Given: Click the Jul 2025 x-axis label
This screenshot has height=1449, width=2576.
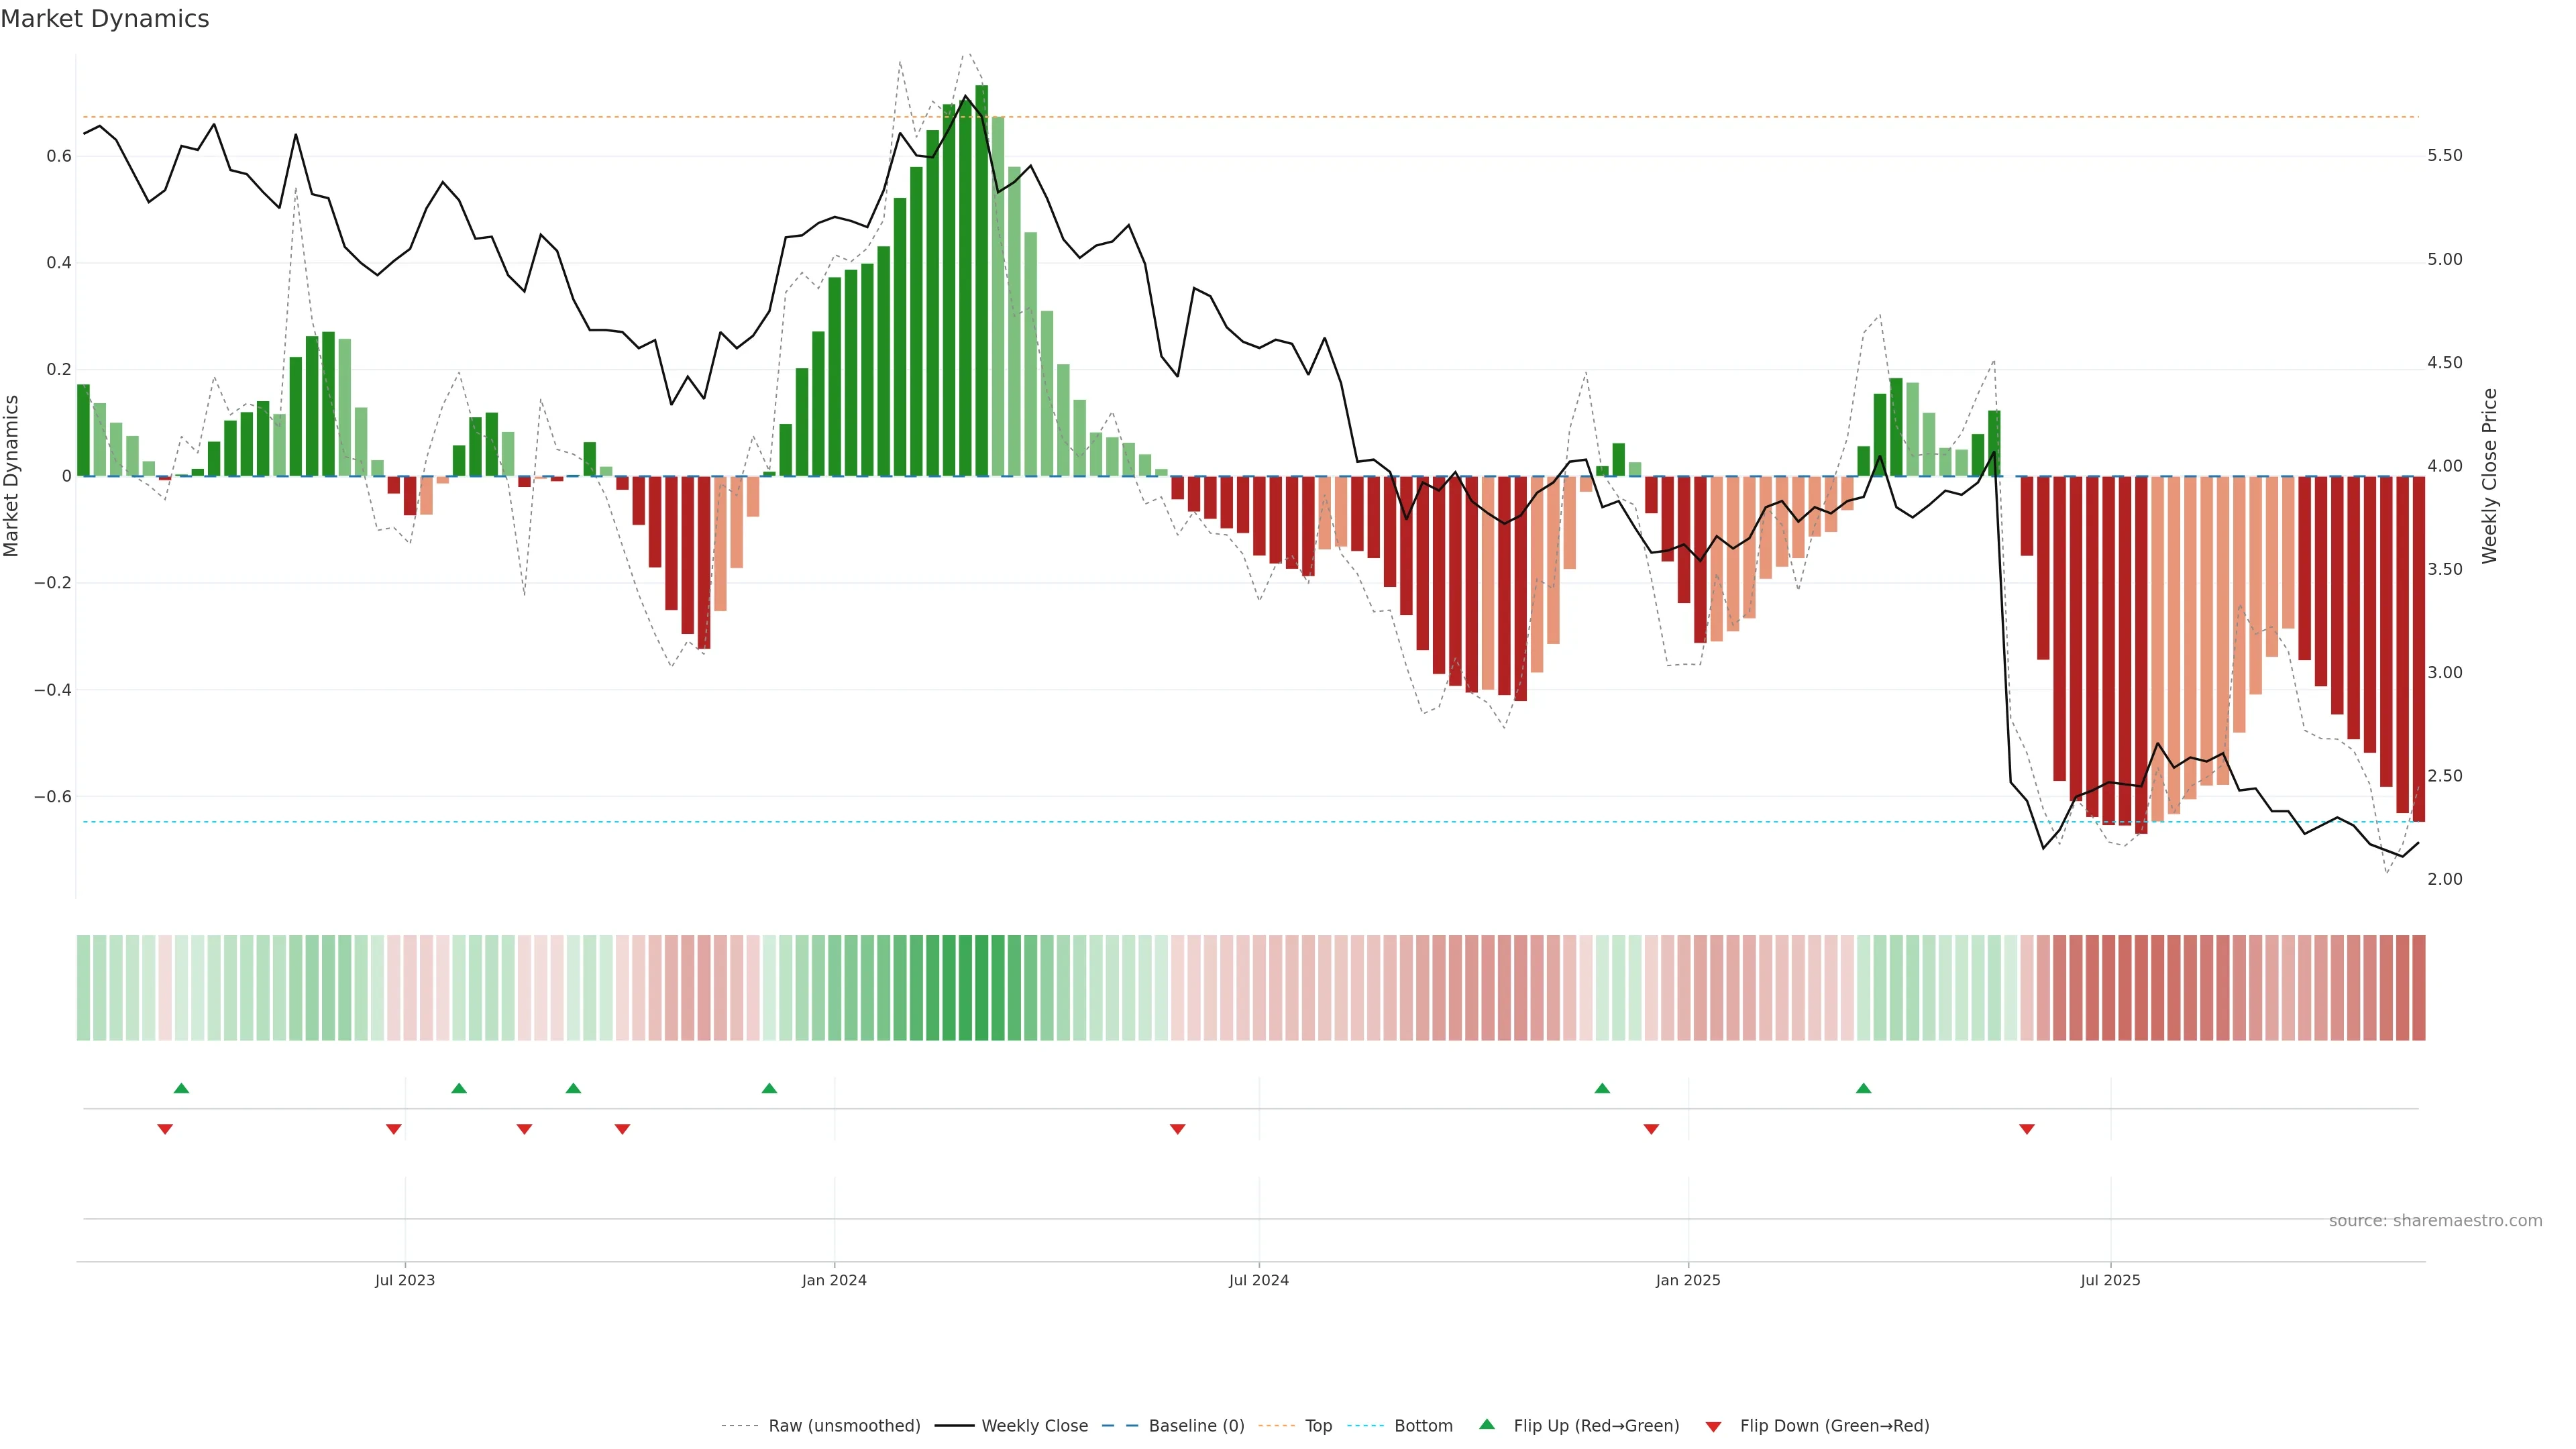Looking at the screenshot, I should (x=2110, y=1280).
